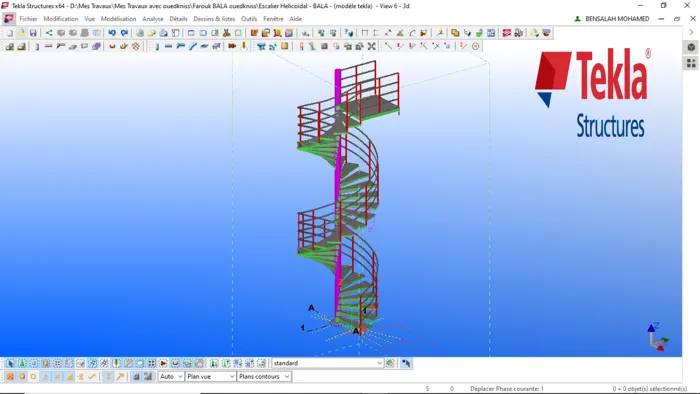Open the side pane cube icon

click(691, 47)
